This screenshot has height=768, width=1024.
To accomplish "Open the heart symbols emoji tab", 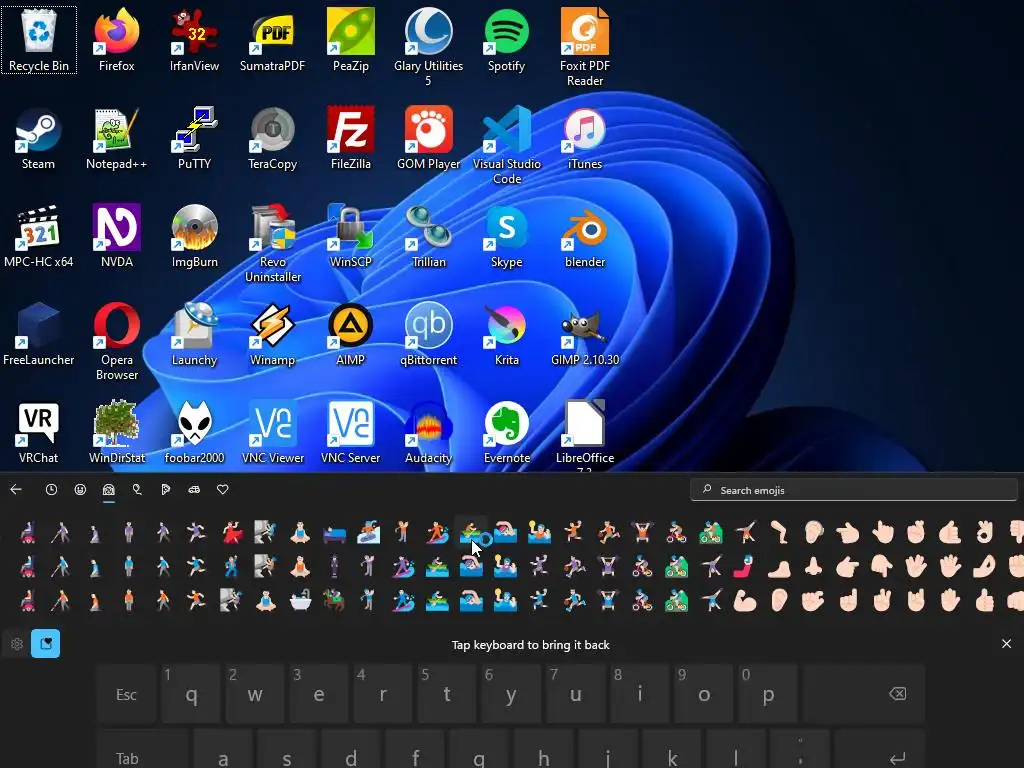I will [223, 489].
